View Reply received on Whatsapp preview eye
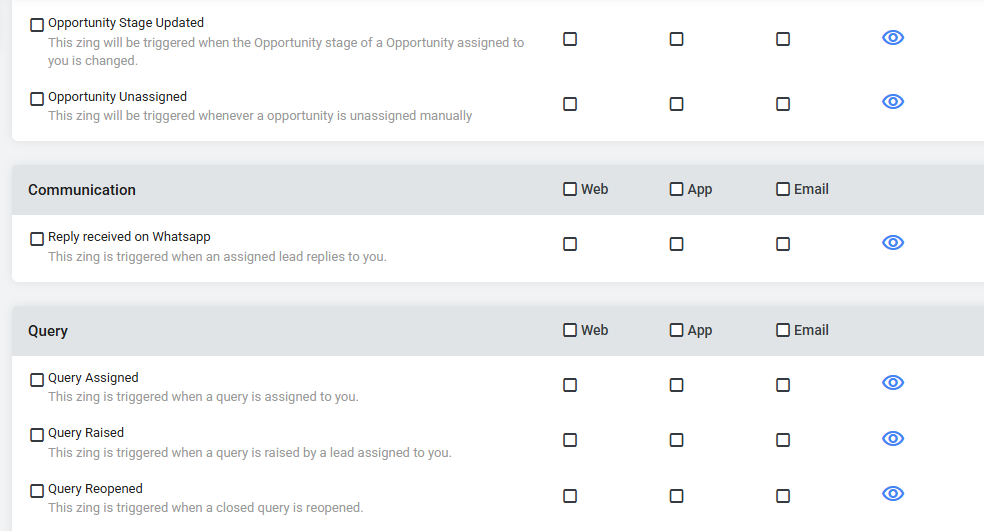984x531 pixels. [x=892, y=242]
